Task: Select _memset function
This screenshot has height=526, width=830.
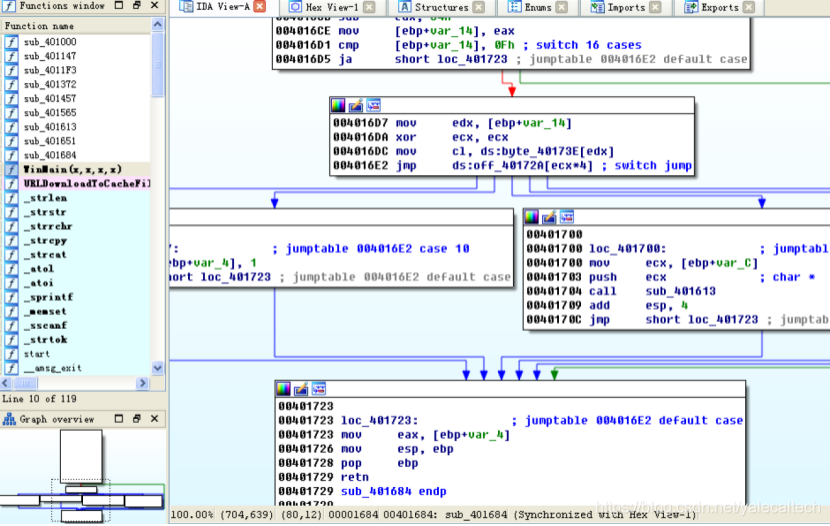Action: (x=46, y=312)
